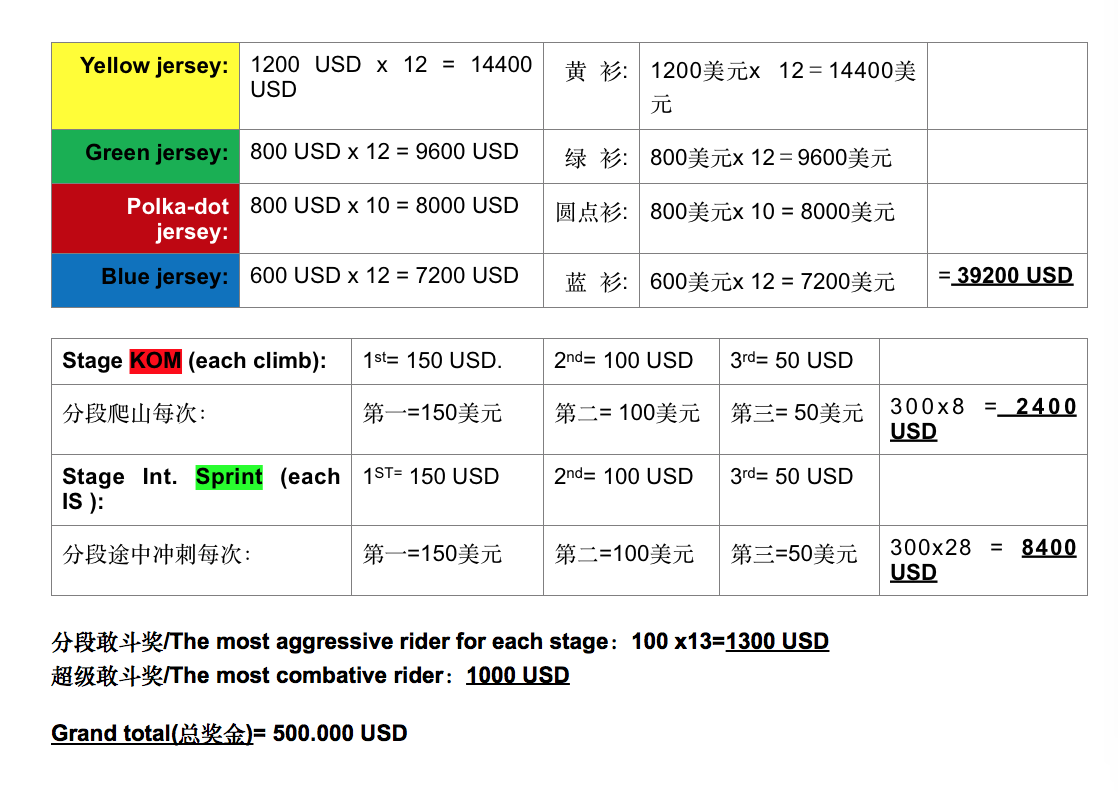Click the green Green jersey cell

(x=145, y=157)
